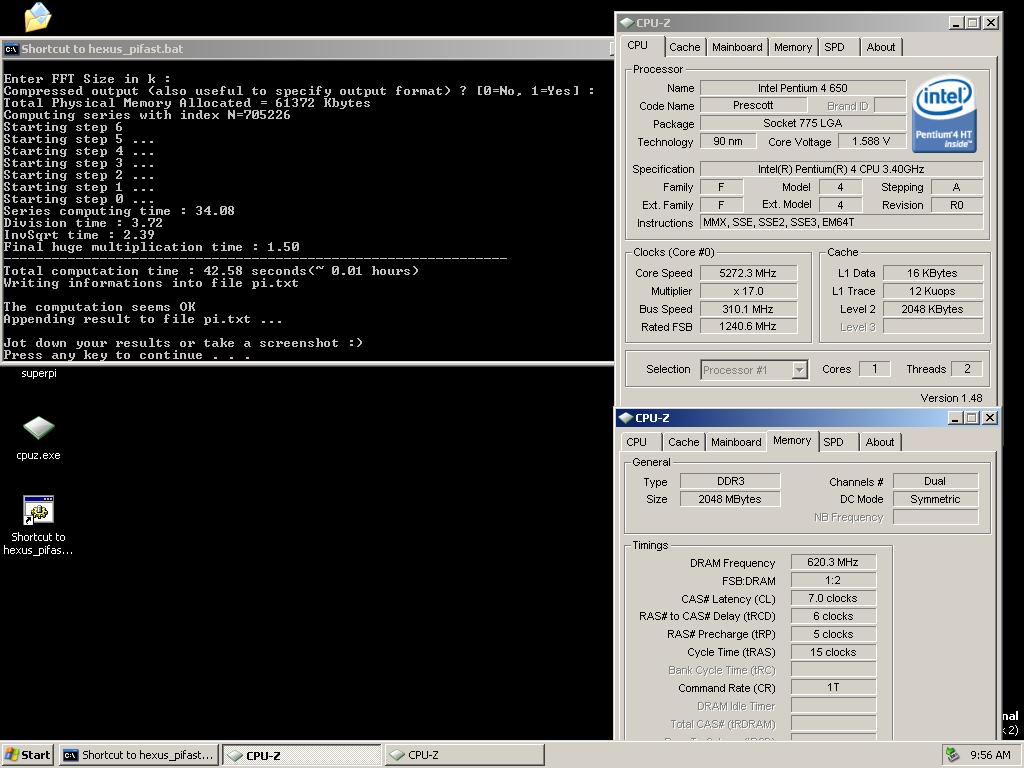1024x768 pixels.
Task: Activate the second CPU-Z taskbar button
Action: coord(464,755)
